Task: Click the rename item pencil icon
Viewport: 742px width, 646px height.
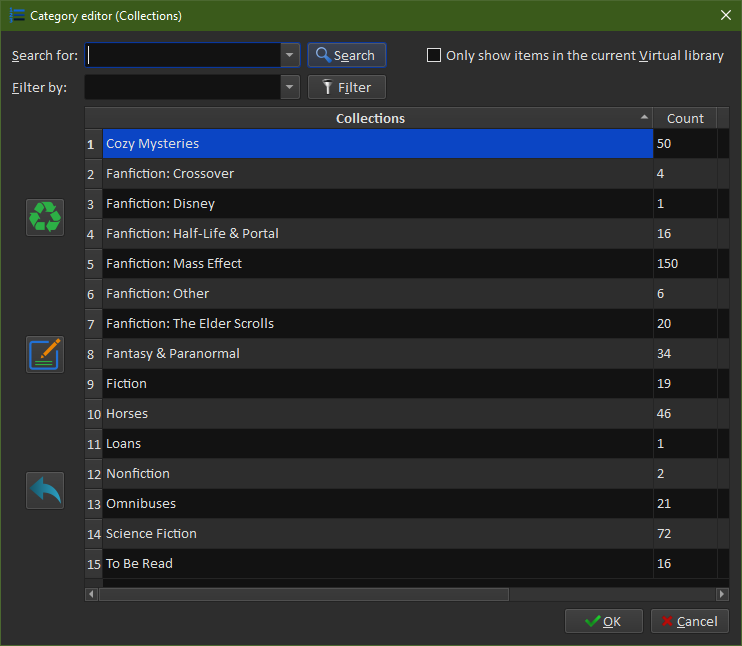Action: 45,354
